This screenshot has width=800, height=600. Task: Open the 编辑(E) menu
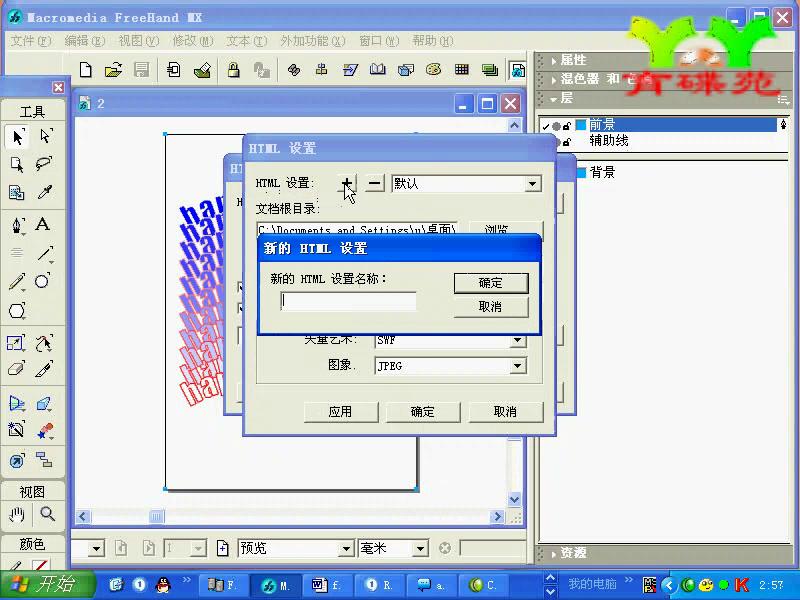tap(85, 41)
